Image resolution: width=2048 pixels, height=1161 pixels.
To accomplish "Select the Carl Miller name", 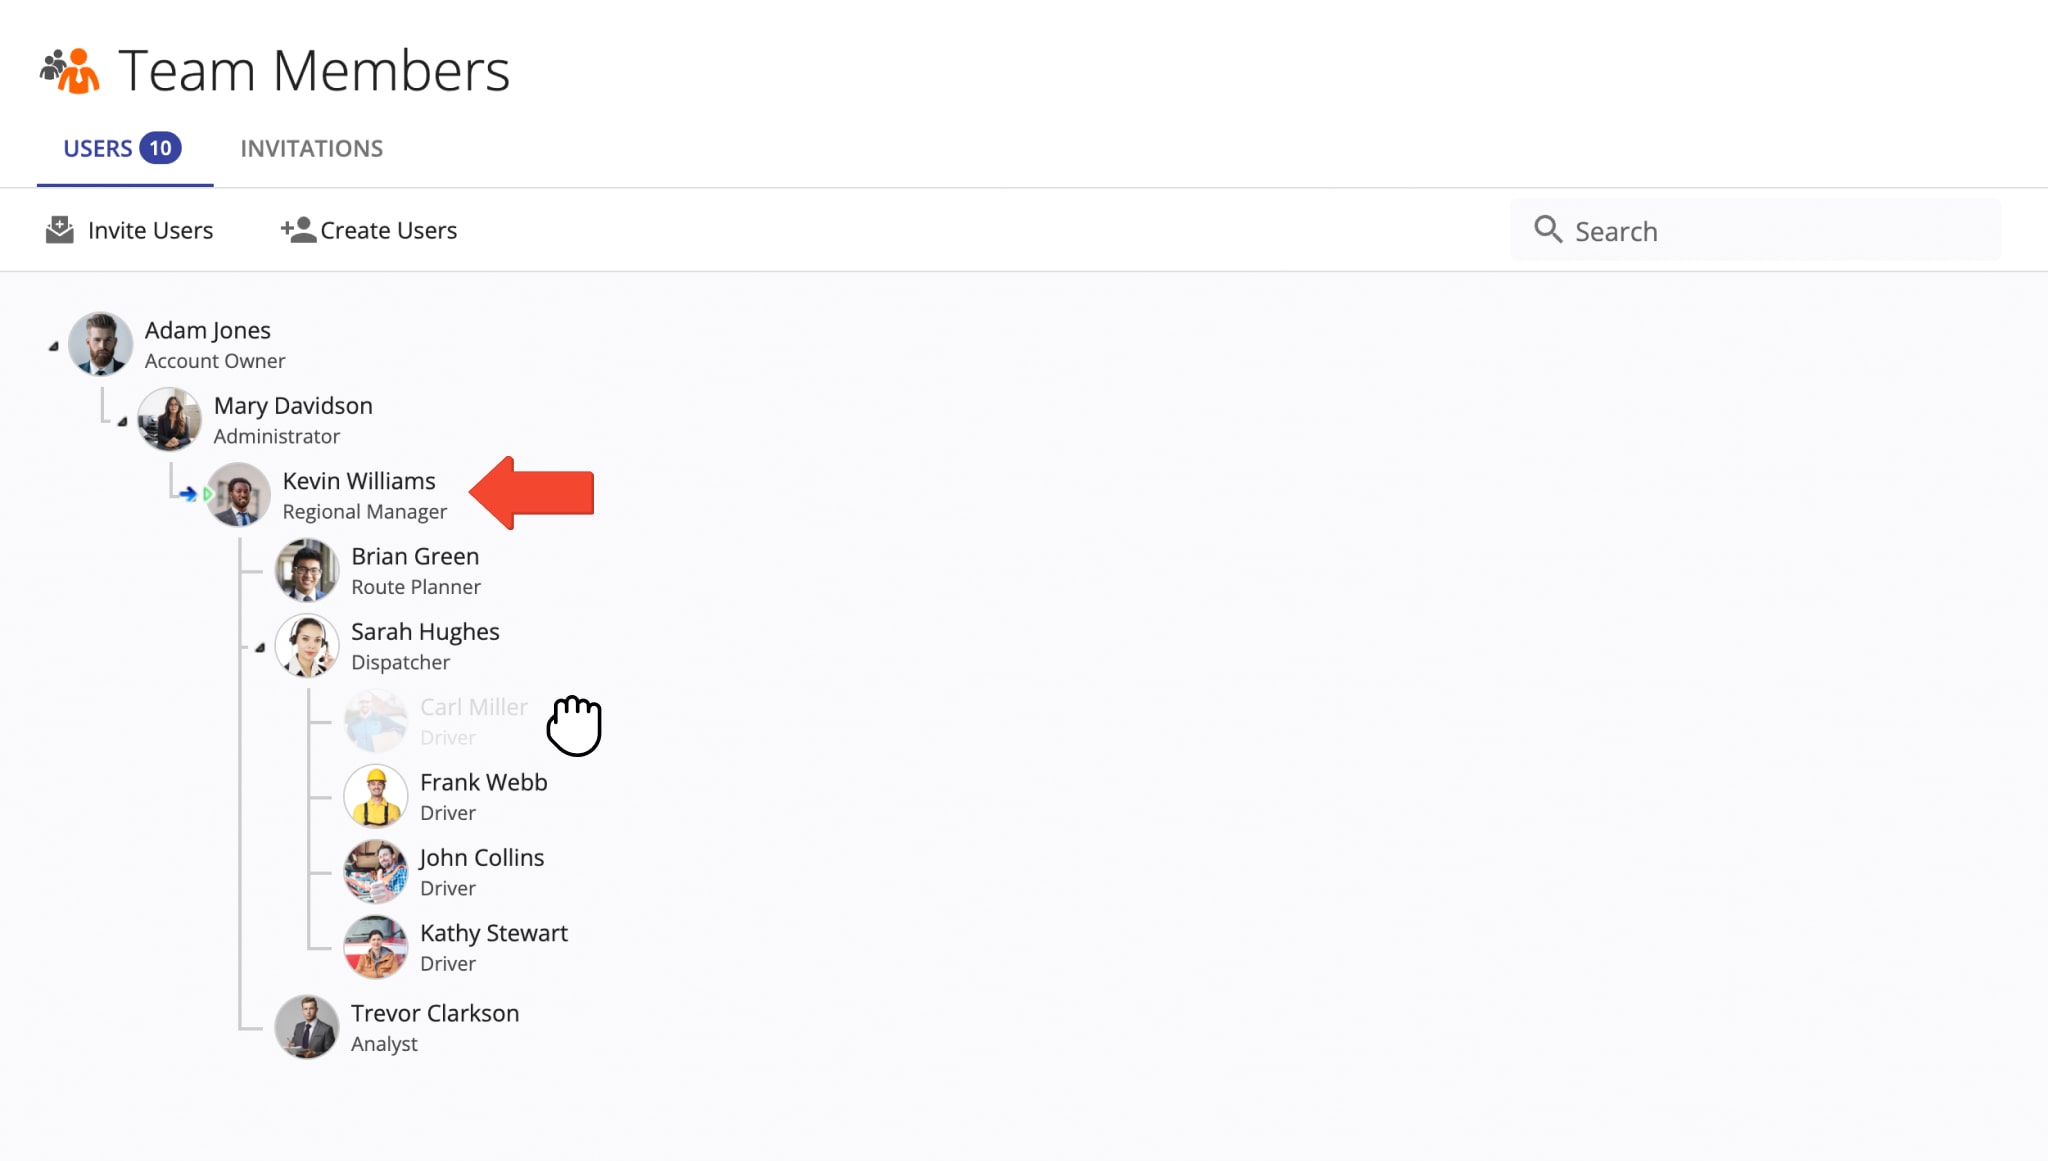I will tap(474, 707).
